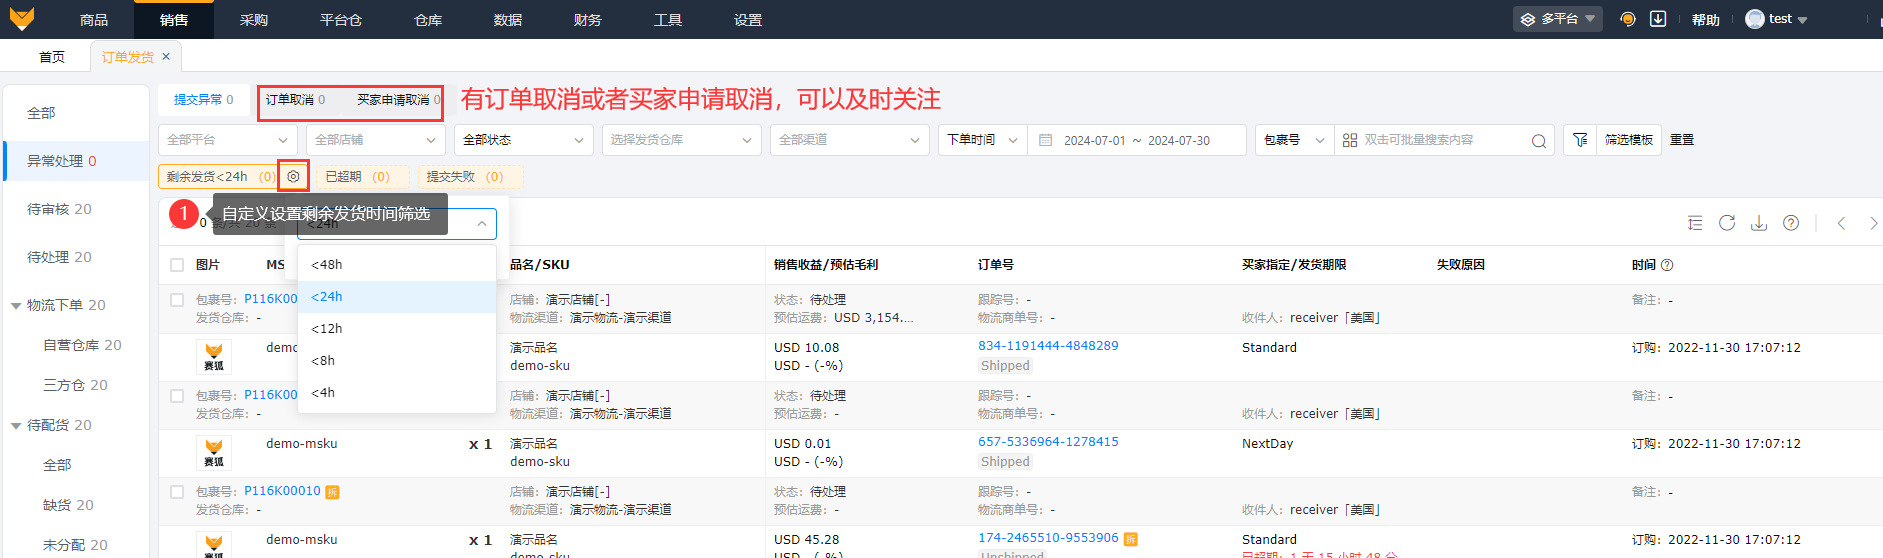Toggle the select-all checkbox in the table header

(x=177, y=265)
